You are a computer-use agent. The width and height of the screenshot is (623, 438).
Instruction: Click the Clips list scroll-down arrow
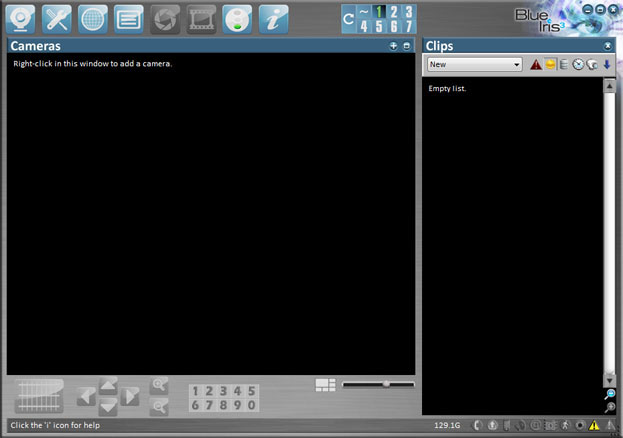[609, 380]
